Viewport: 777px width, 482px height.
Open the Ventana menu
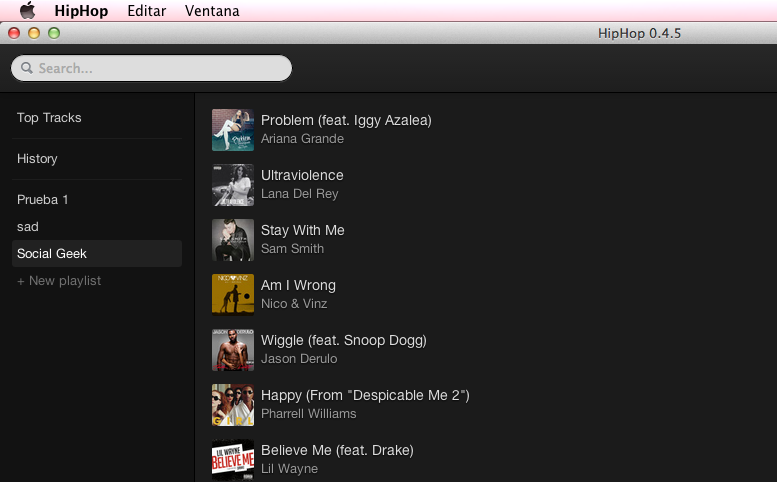pyautogui.click(x=212, y=11)
